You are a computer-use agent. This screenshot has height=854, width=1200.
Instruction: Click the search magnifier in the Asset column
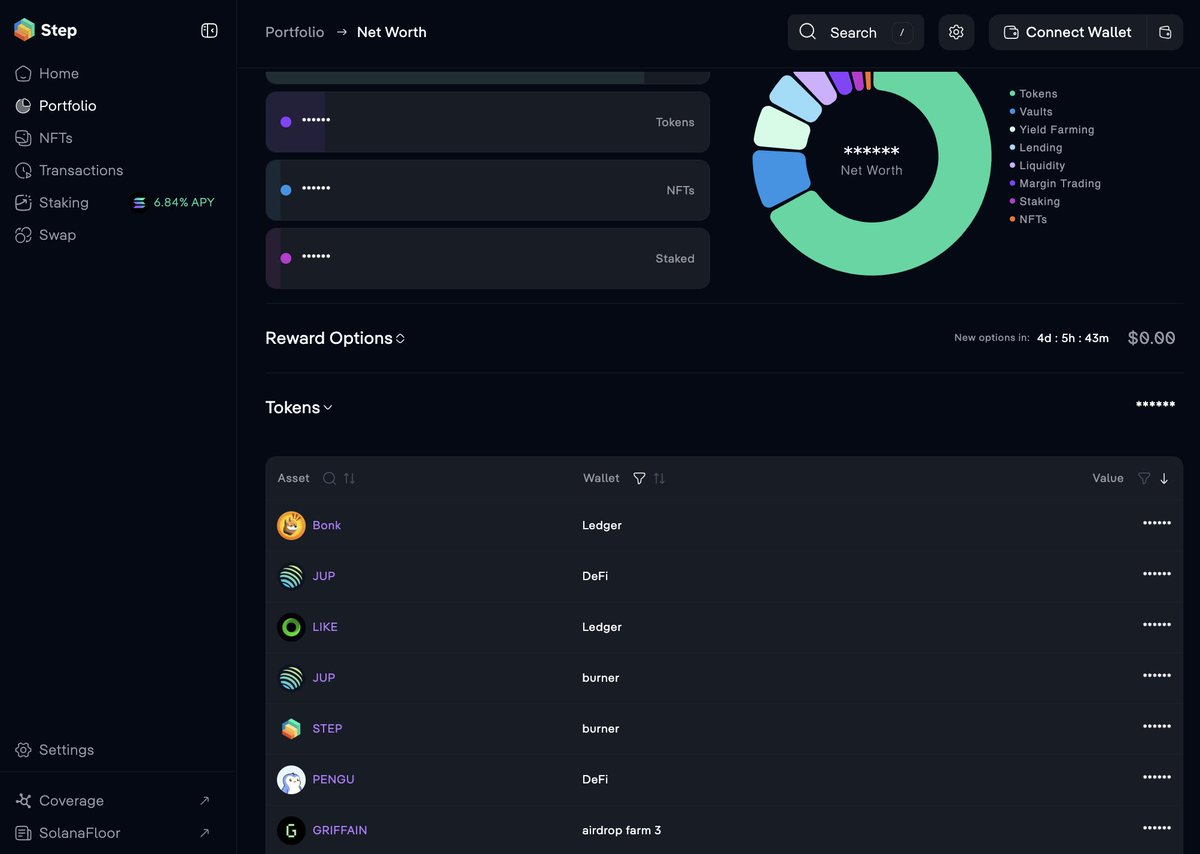pos(329,478)
